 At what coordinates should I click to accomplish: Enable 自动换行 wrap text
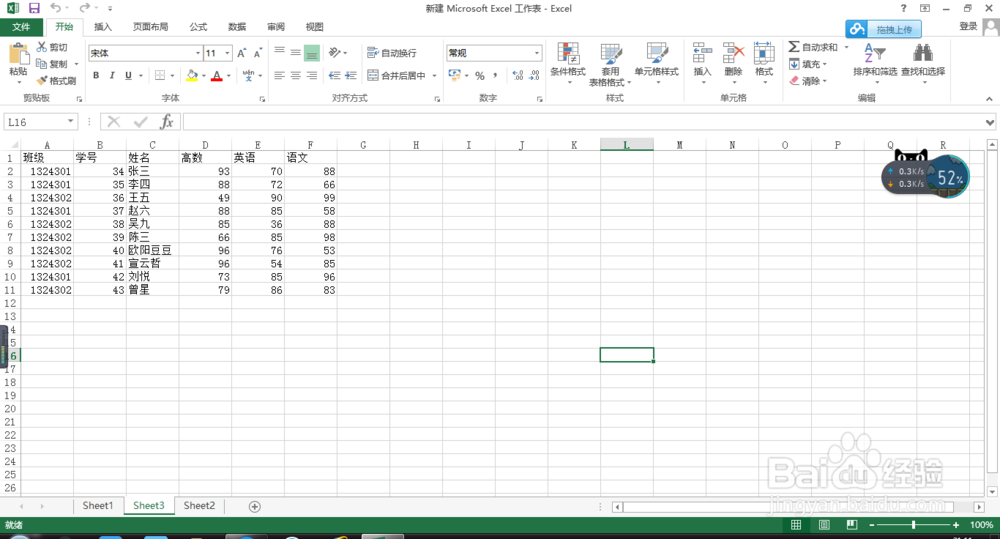(392, 53)
